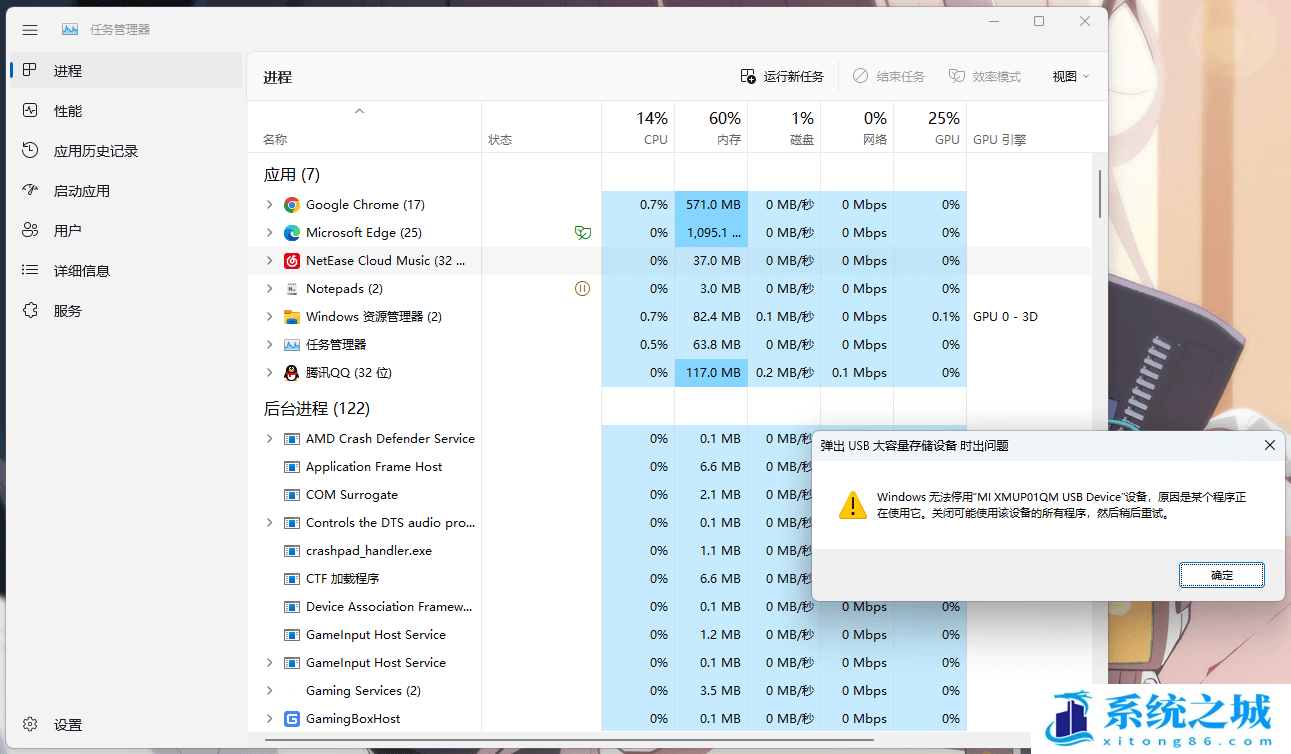Expand the 腾讯QQ process group
1291x754 pixels.
coord(269,373)
